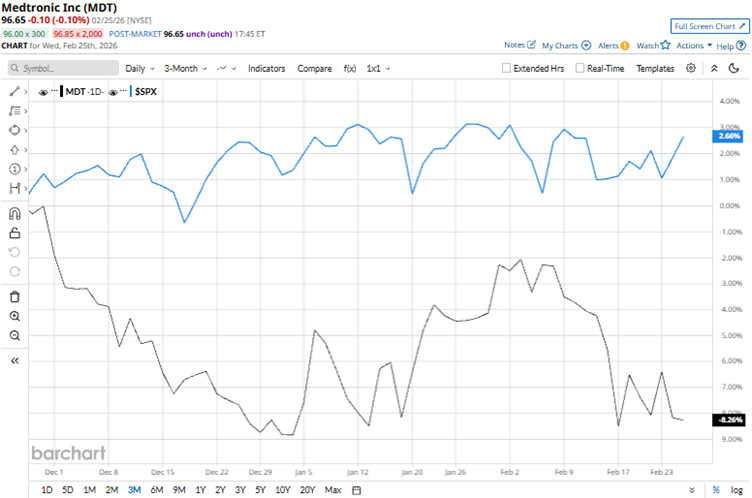752x498 pixels.
Task: Open the Compare menu
Action: 314,69
